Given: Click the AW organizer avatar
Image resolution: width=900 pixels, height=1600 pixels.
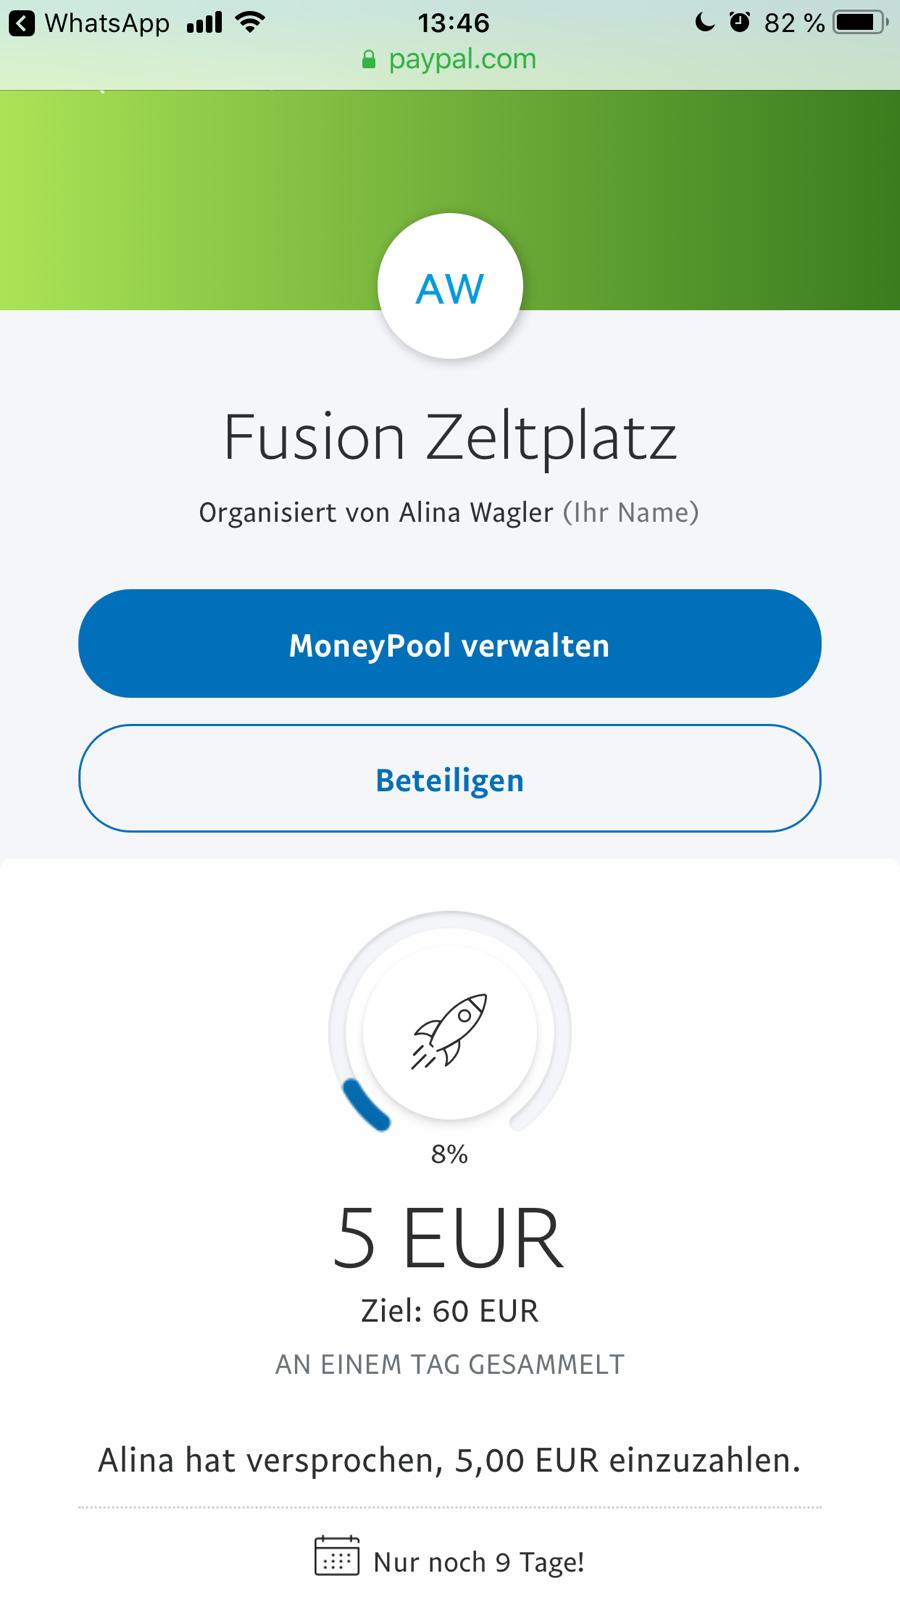Looking at the screenshot, I should coord(450,288).
